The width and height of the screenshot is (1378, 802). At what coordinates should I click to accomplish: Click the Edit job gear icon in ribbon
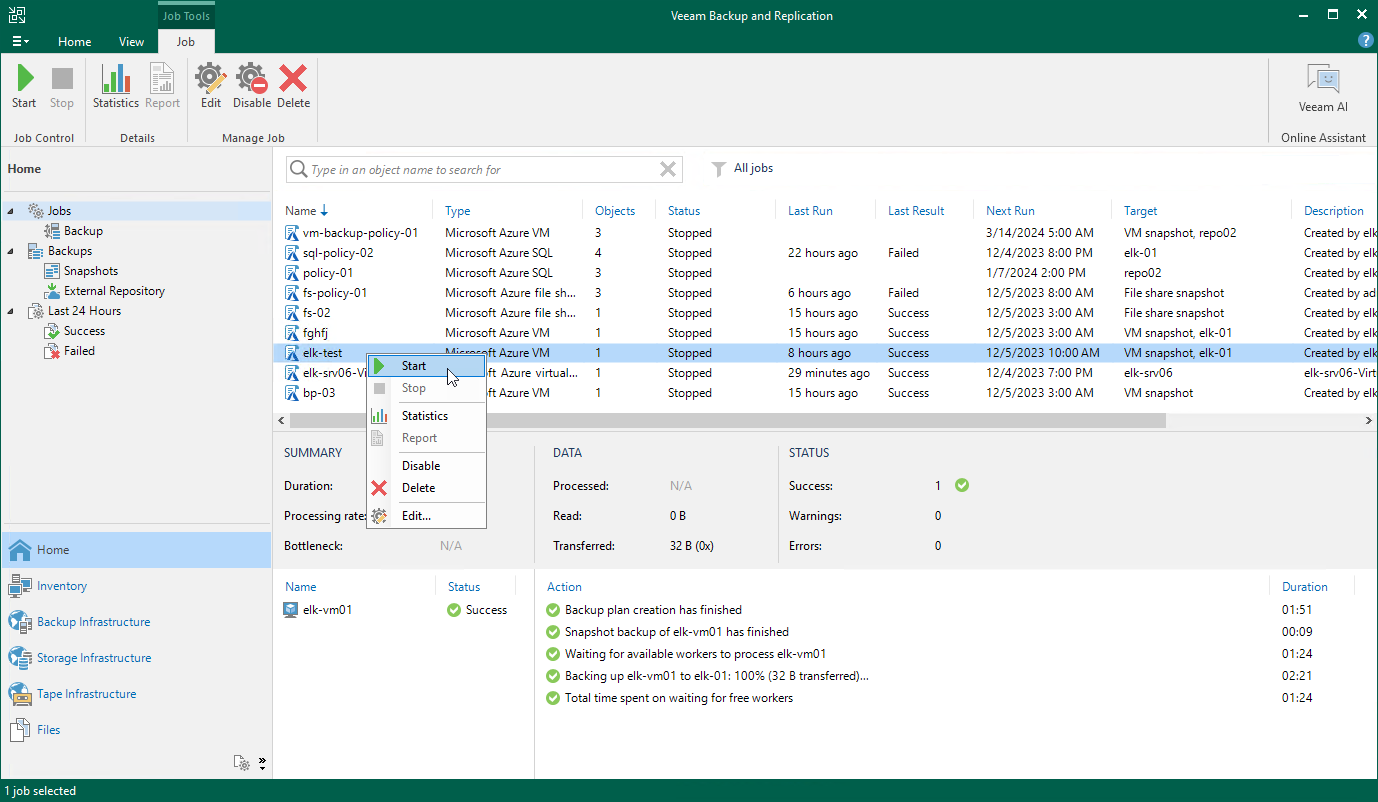tap(210, 79)
